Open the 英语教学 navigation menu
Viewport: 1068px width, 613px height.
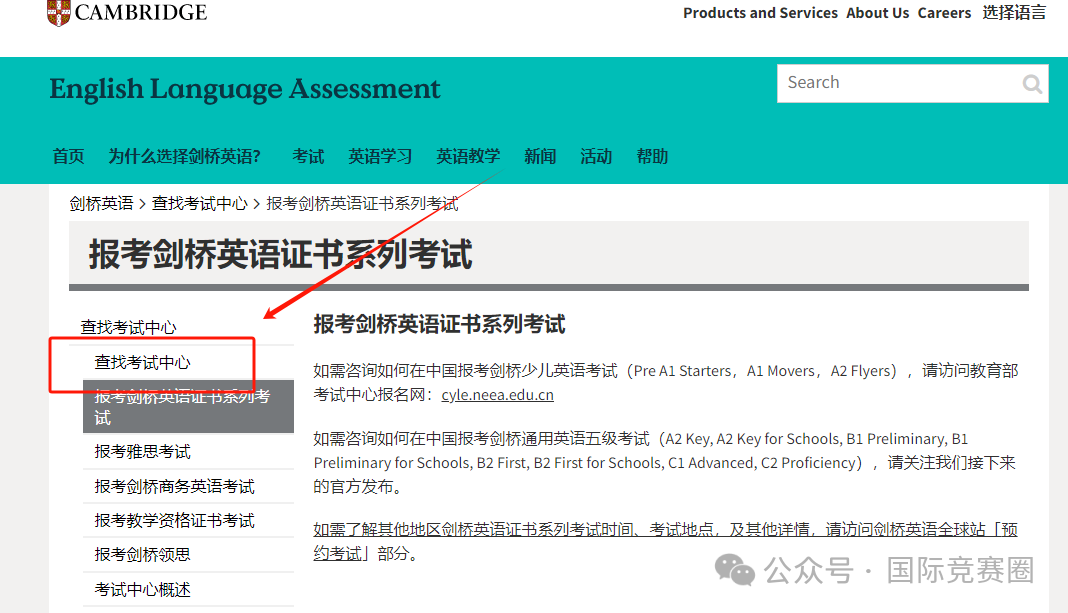tap(468, 156)
